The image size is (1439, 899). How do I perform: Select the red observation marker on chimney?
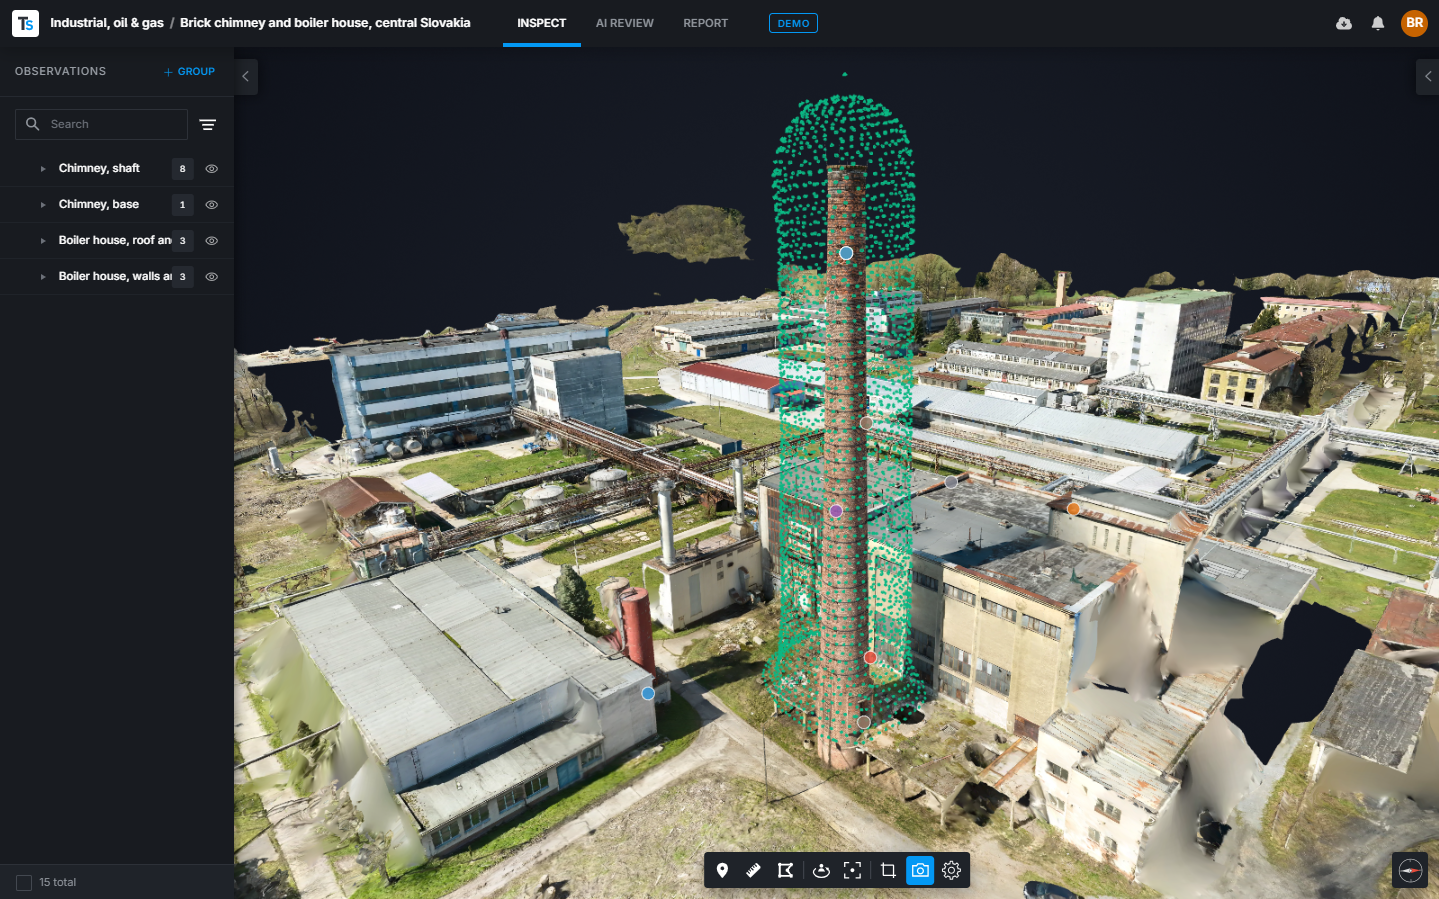870,658
